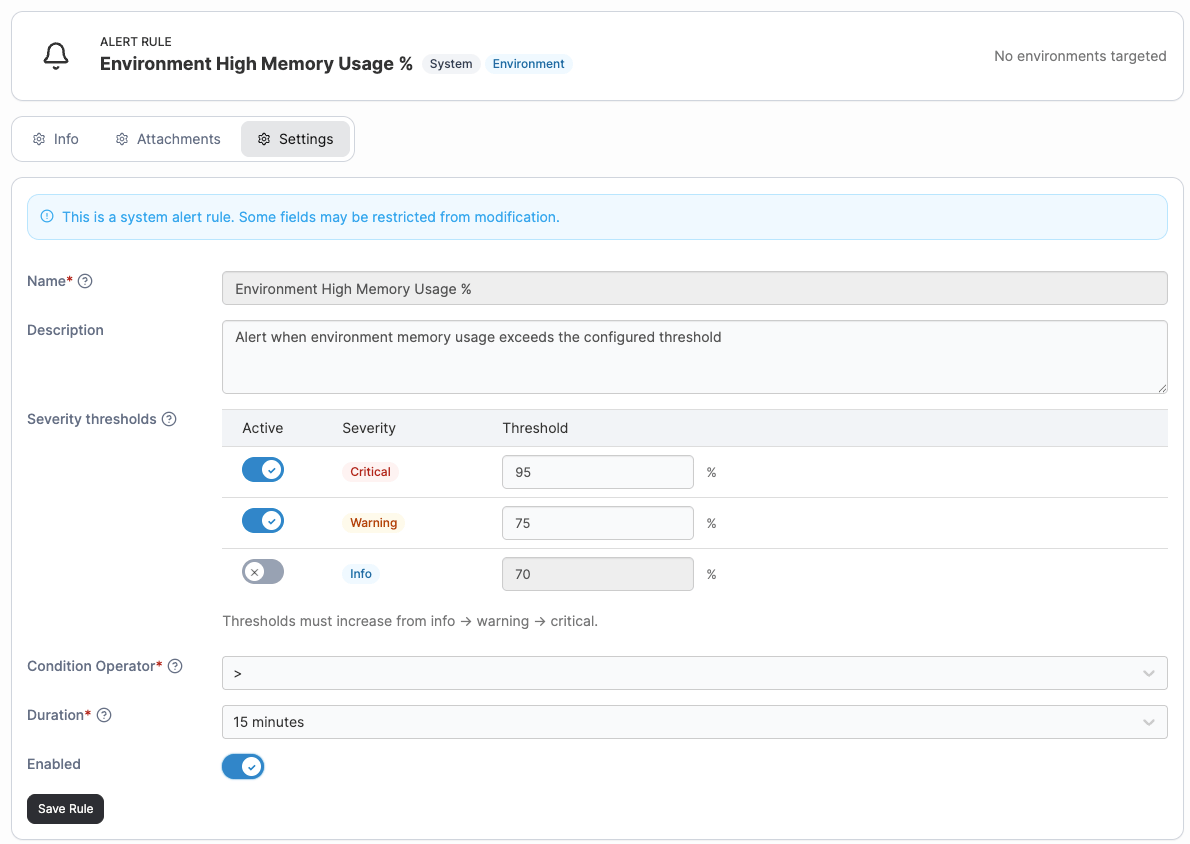Click the alert bell icon
This screenshot has height=844, width=1190.
[55, 56]
